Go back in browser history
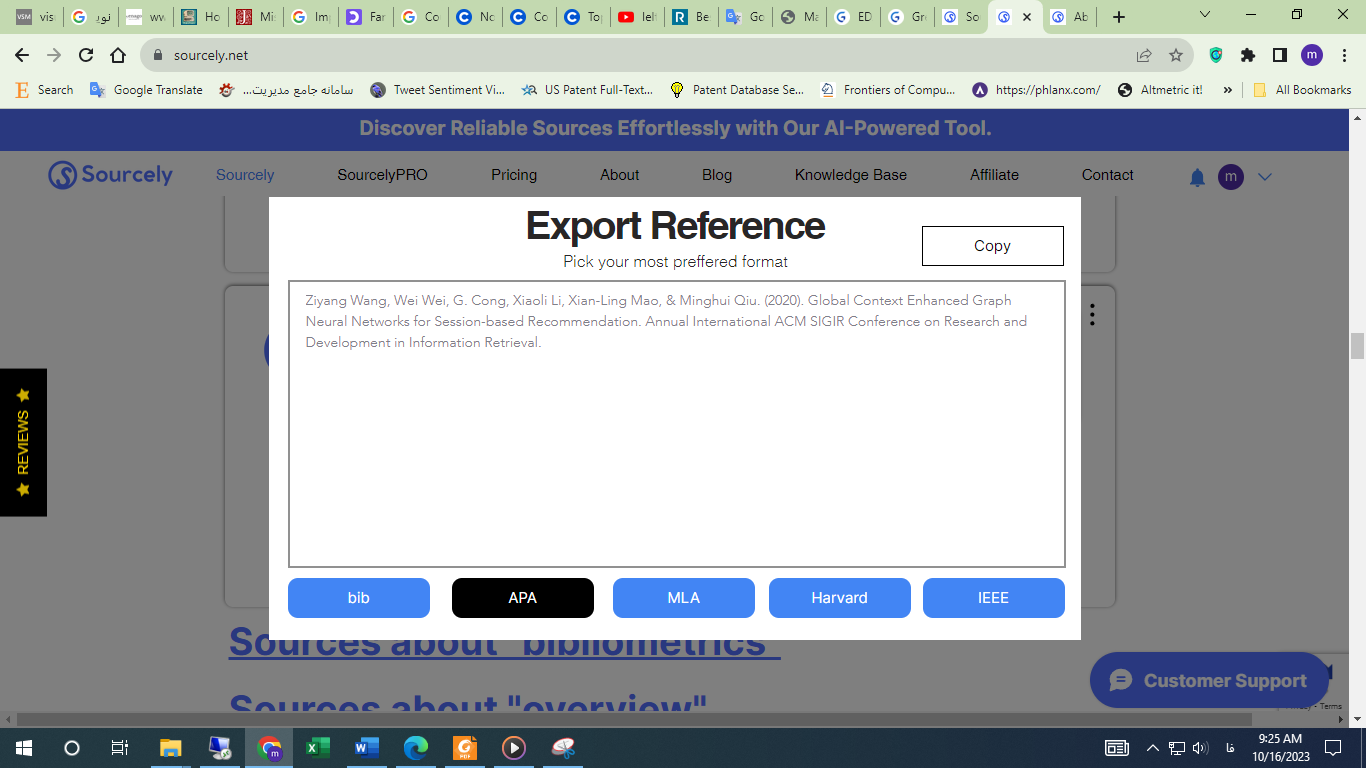Image resolution: width=1366 pixels, height=768 pixels. [x=22, y=55]
